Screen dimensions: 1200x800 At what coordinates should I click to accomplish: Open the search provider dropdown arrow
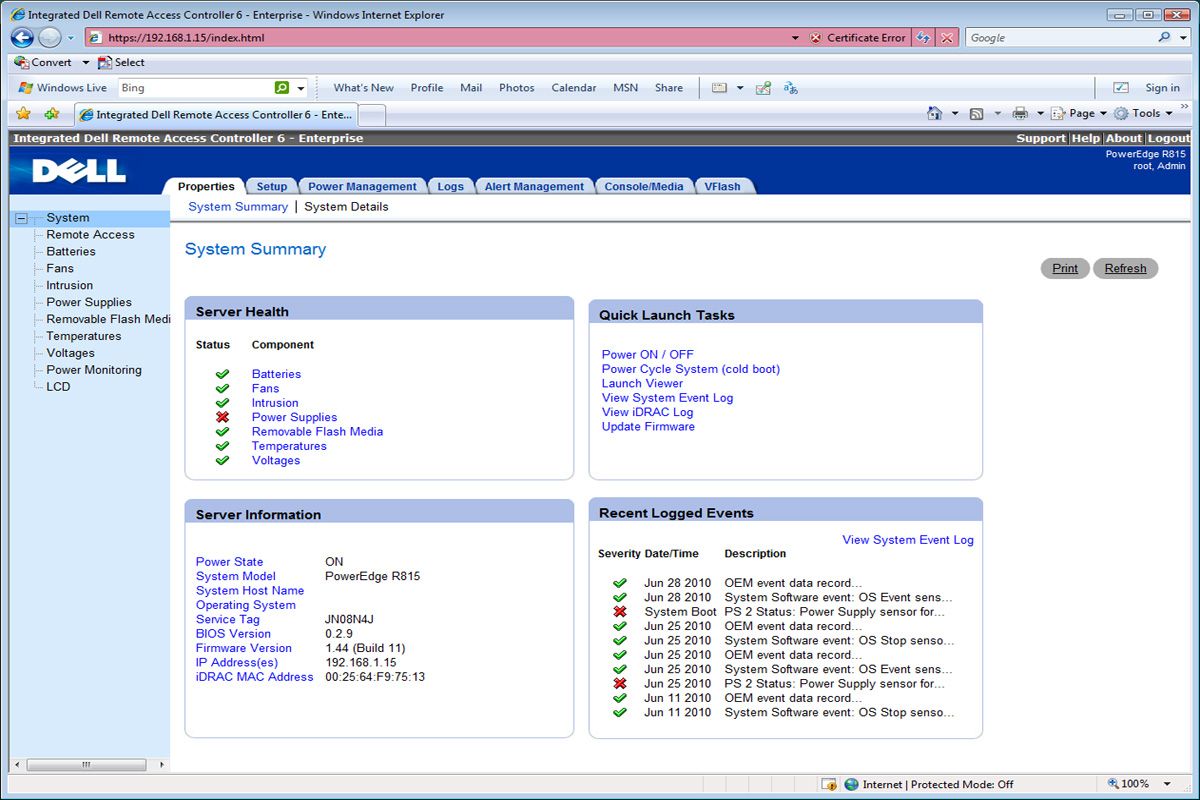(1183, 37)
